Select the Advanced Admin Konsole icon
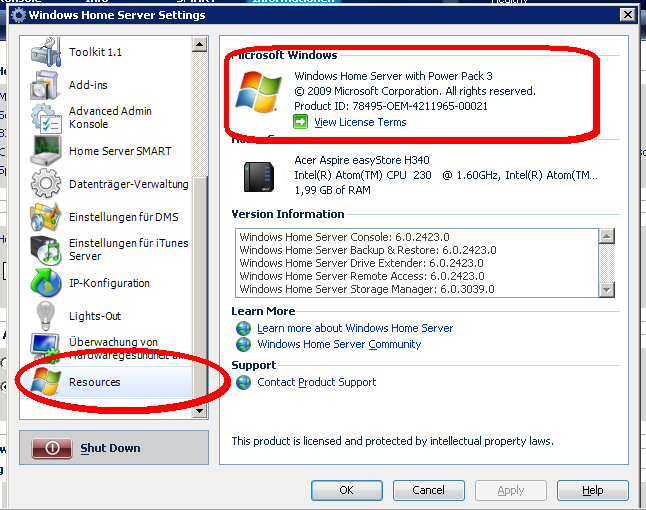 coord(46,118)
